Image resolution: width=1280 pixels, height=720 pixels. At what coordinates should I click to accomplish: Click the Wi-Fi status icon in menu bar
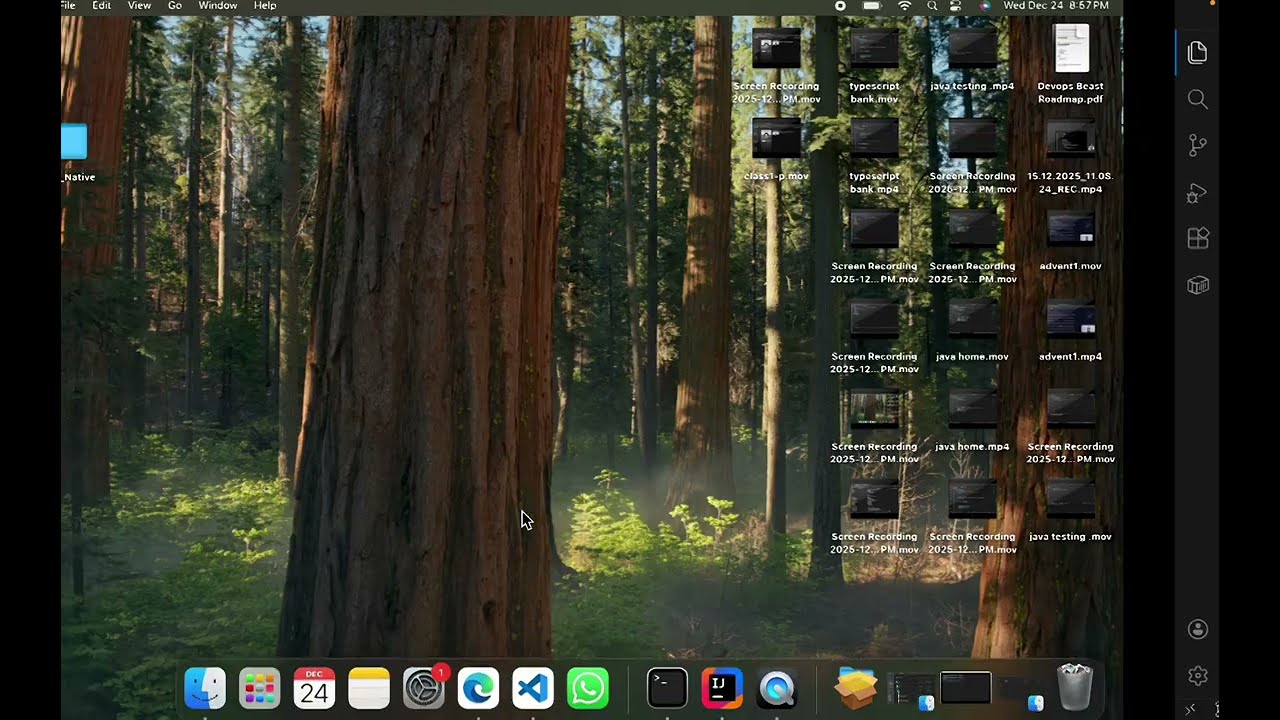point(905,6)
